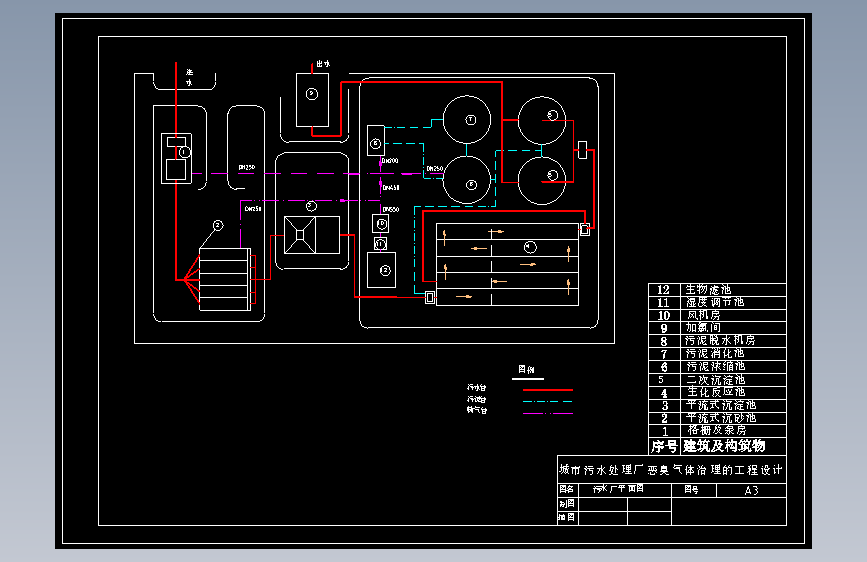Click the 图例 legend heading
Image resolution: width=867 pixels, height=562 pixels.
tap(526, 370)
